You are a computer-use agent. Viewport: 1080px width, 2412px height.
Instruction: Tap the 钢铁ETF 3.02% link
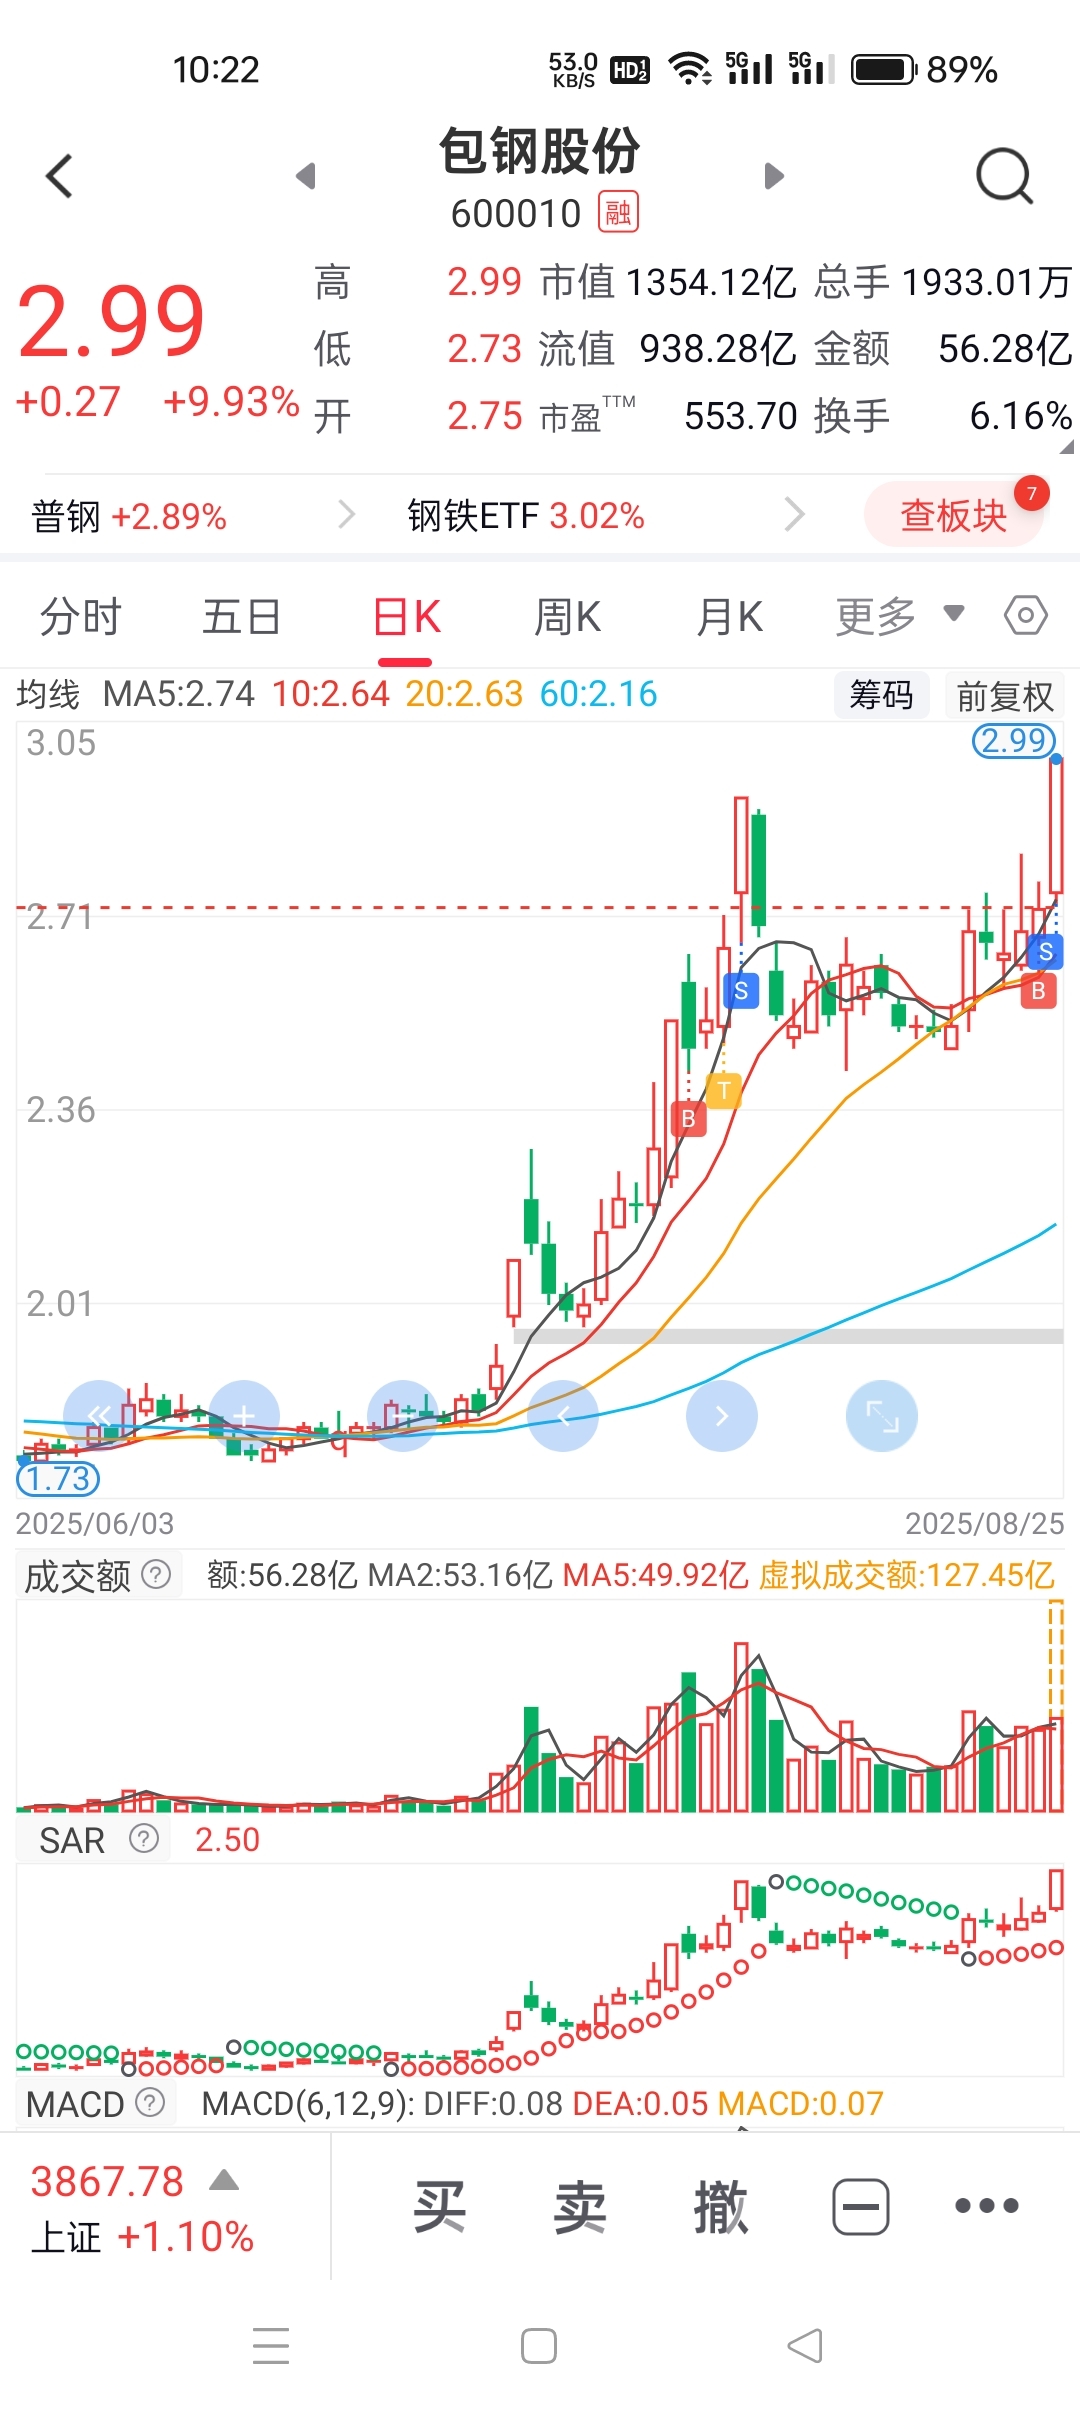[x=526, y=516]
